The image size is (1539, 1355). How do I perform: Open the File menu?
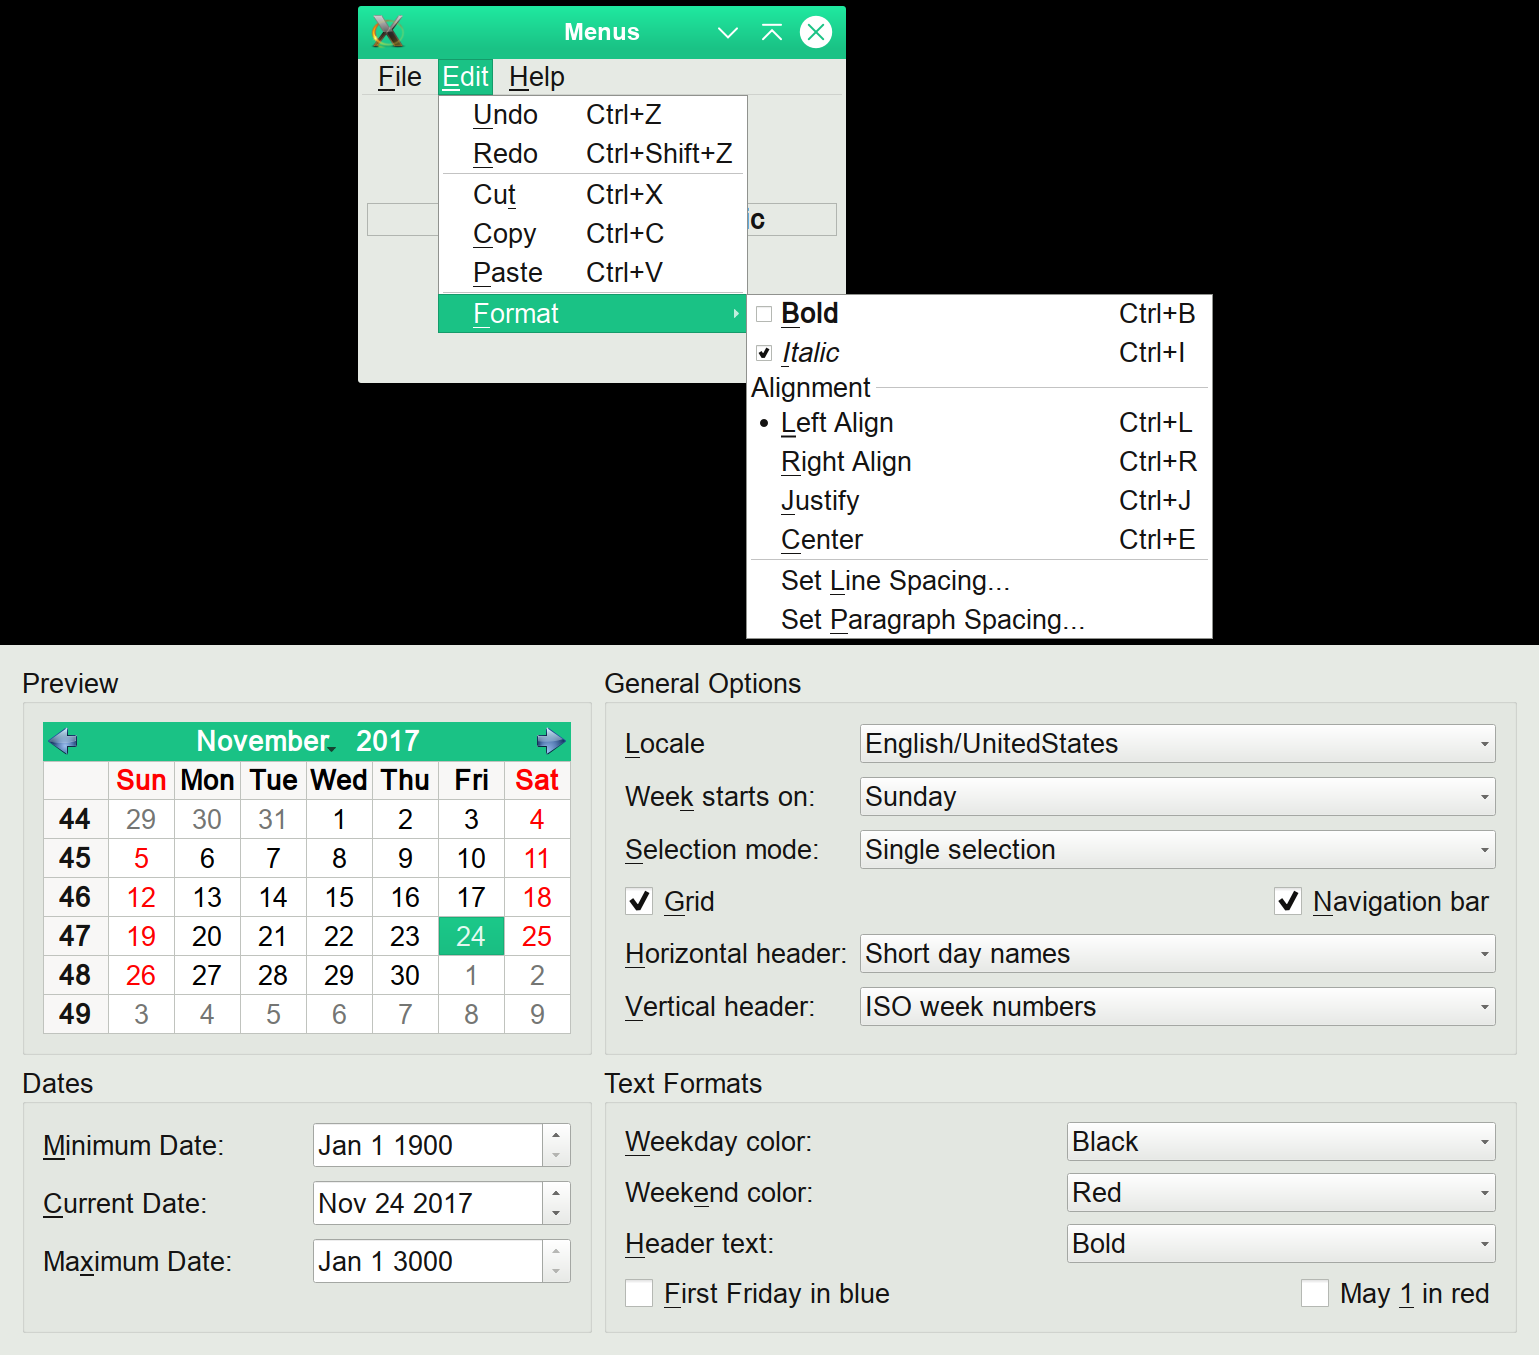click(x=399, y=77)
